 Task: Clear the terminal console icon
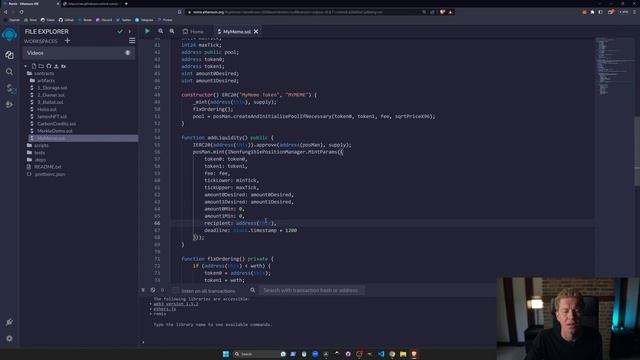(153, 290)
